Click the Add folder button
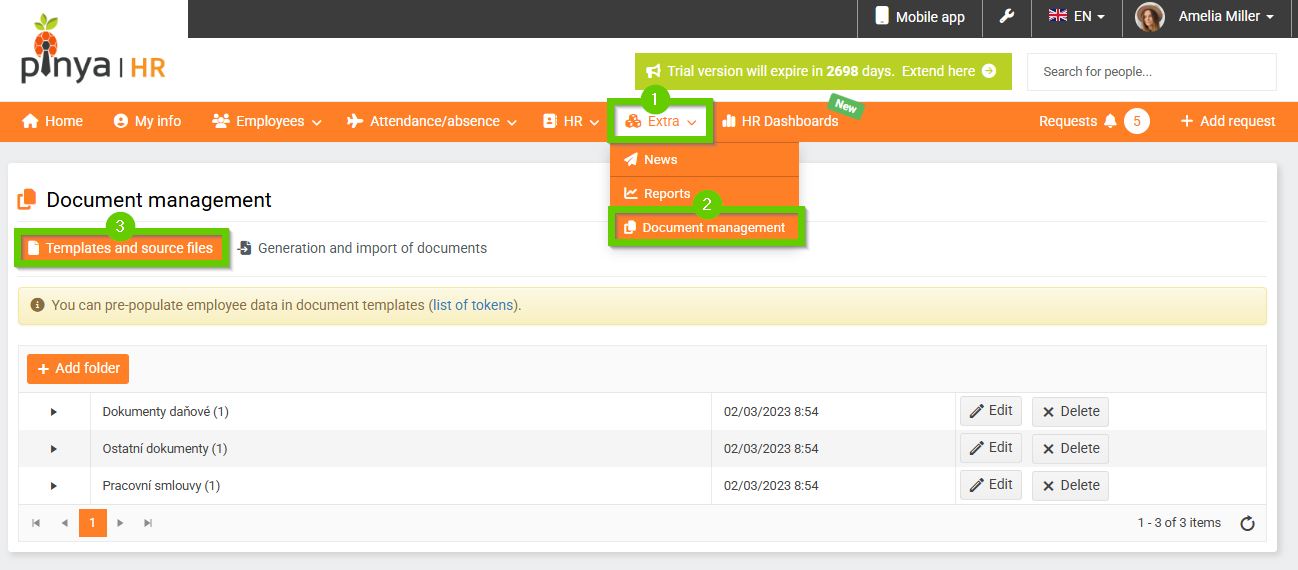 [78, 368]
